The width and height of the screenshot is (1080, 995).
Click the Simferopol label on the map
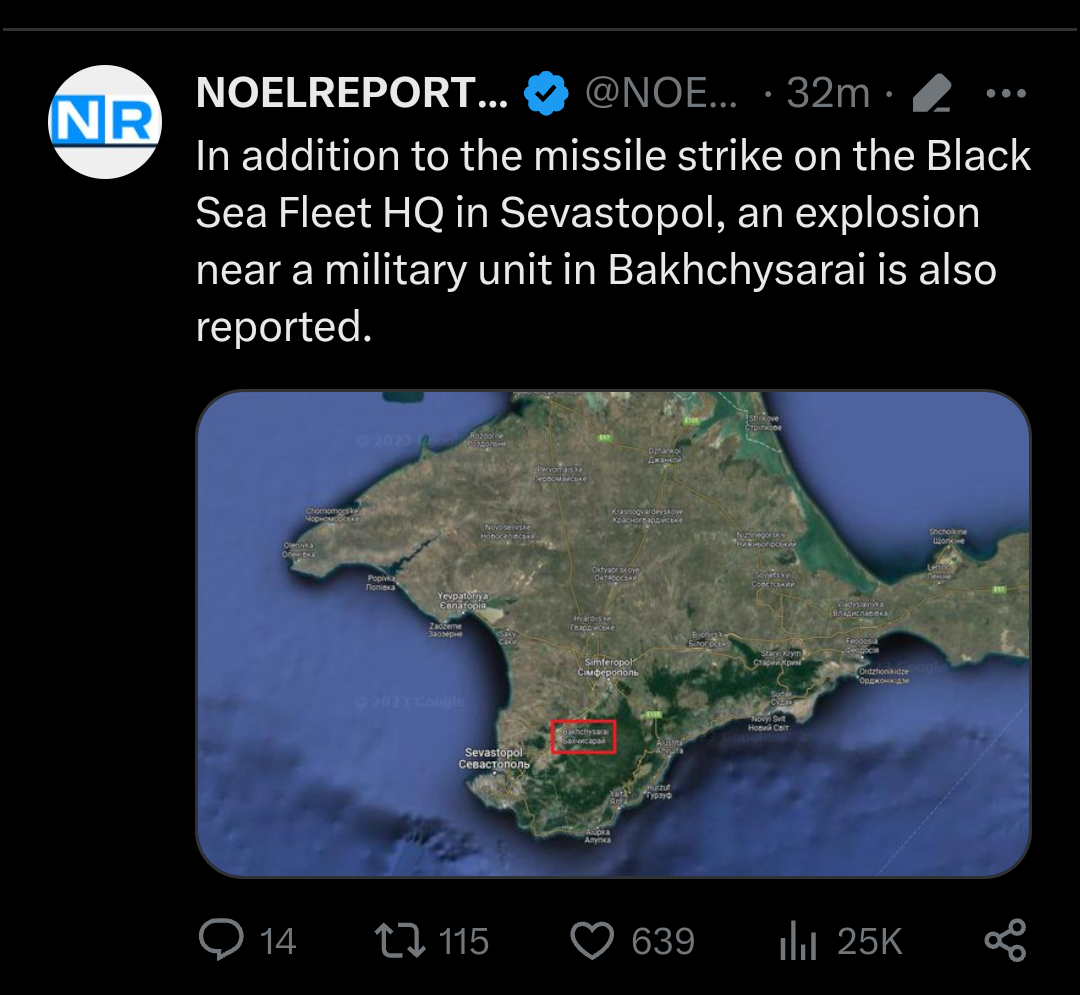(608, 667)
